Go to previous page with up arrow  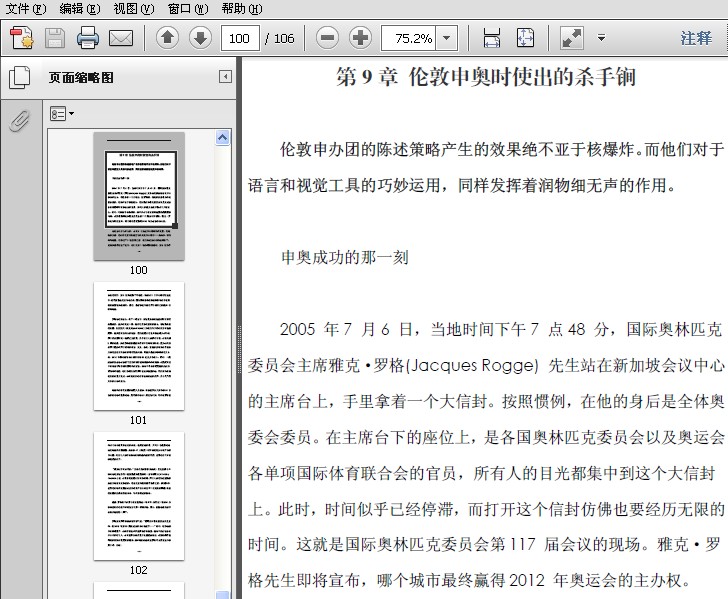(167, 39)
